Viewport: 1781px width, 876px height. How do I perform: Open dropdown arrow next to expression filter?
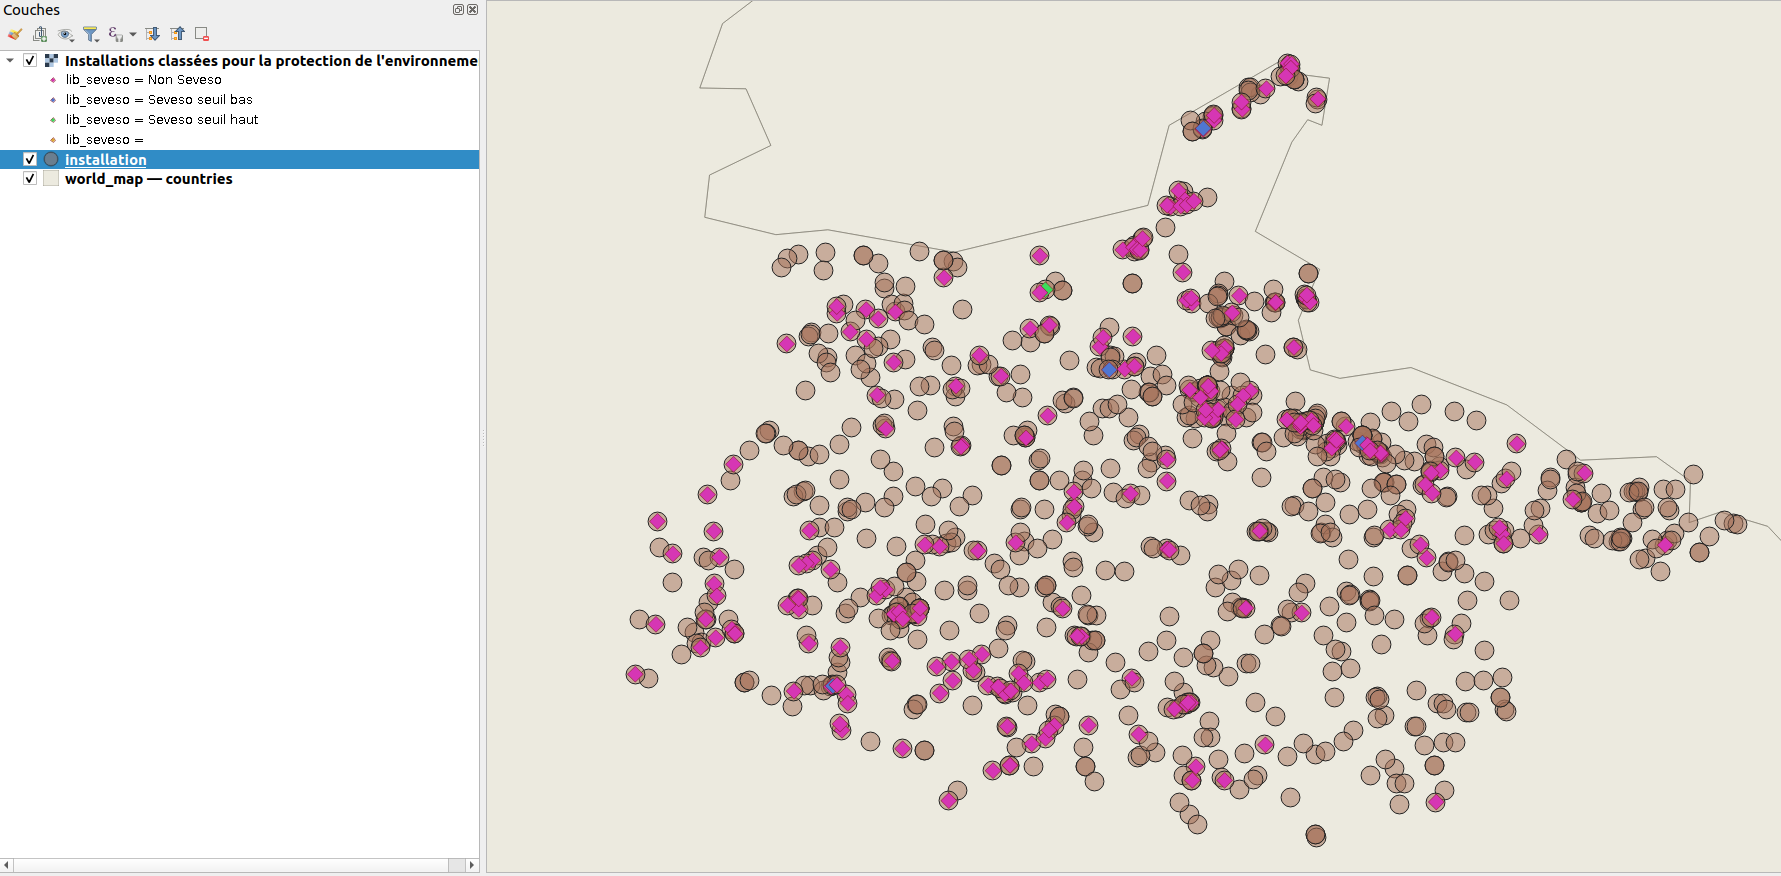coord(133,34)
